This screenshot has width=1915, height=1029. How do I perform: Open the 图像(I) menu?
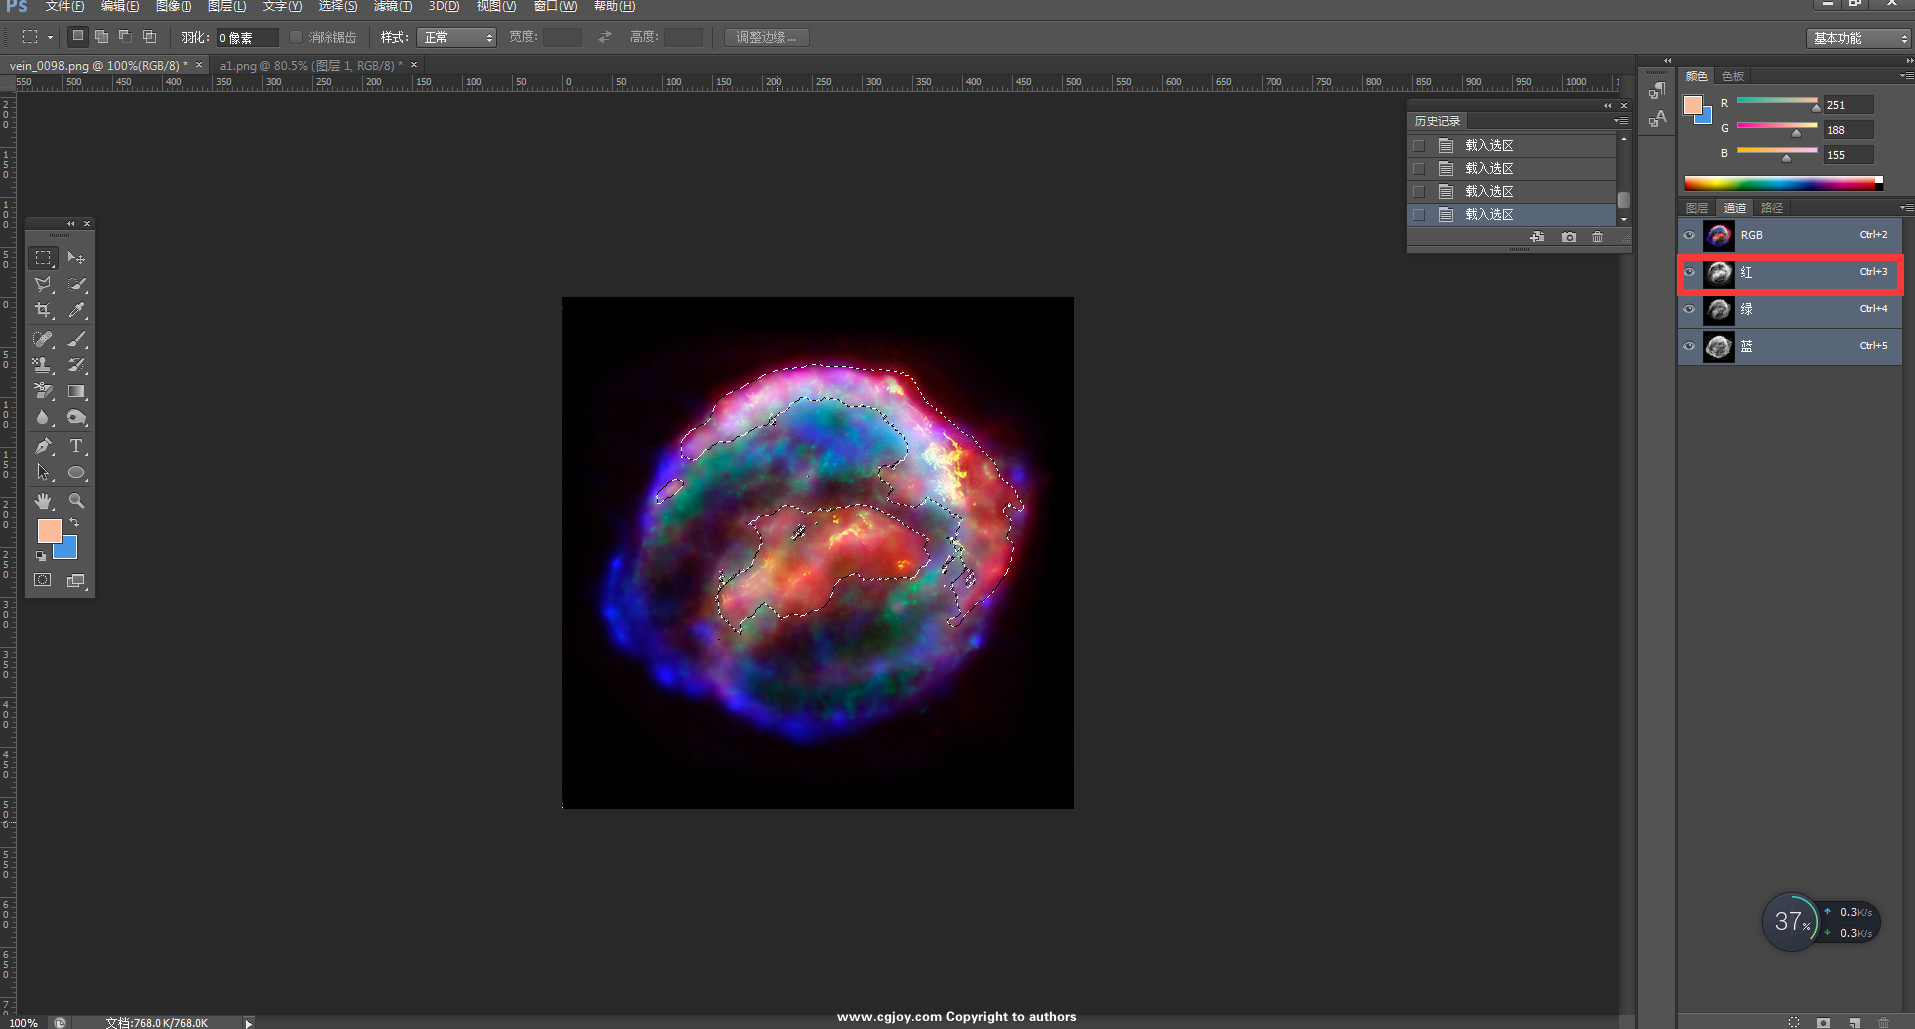[x=174, y=6]
